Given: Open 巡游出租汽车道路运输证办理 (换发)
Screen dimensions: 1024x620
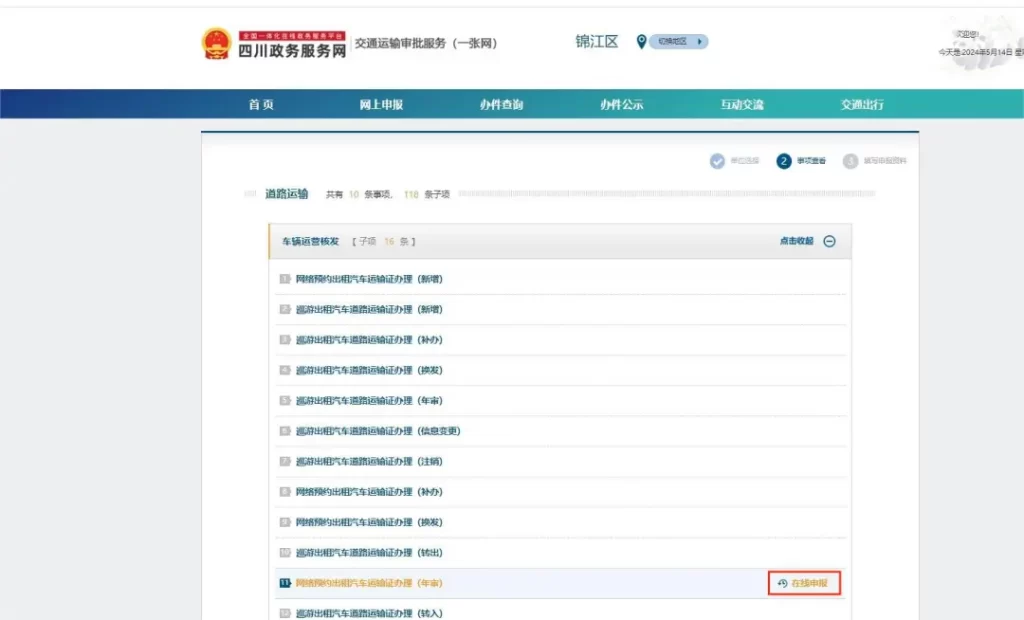Looking at the screenshot, I should 369,370.
